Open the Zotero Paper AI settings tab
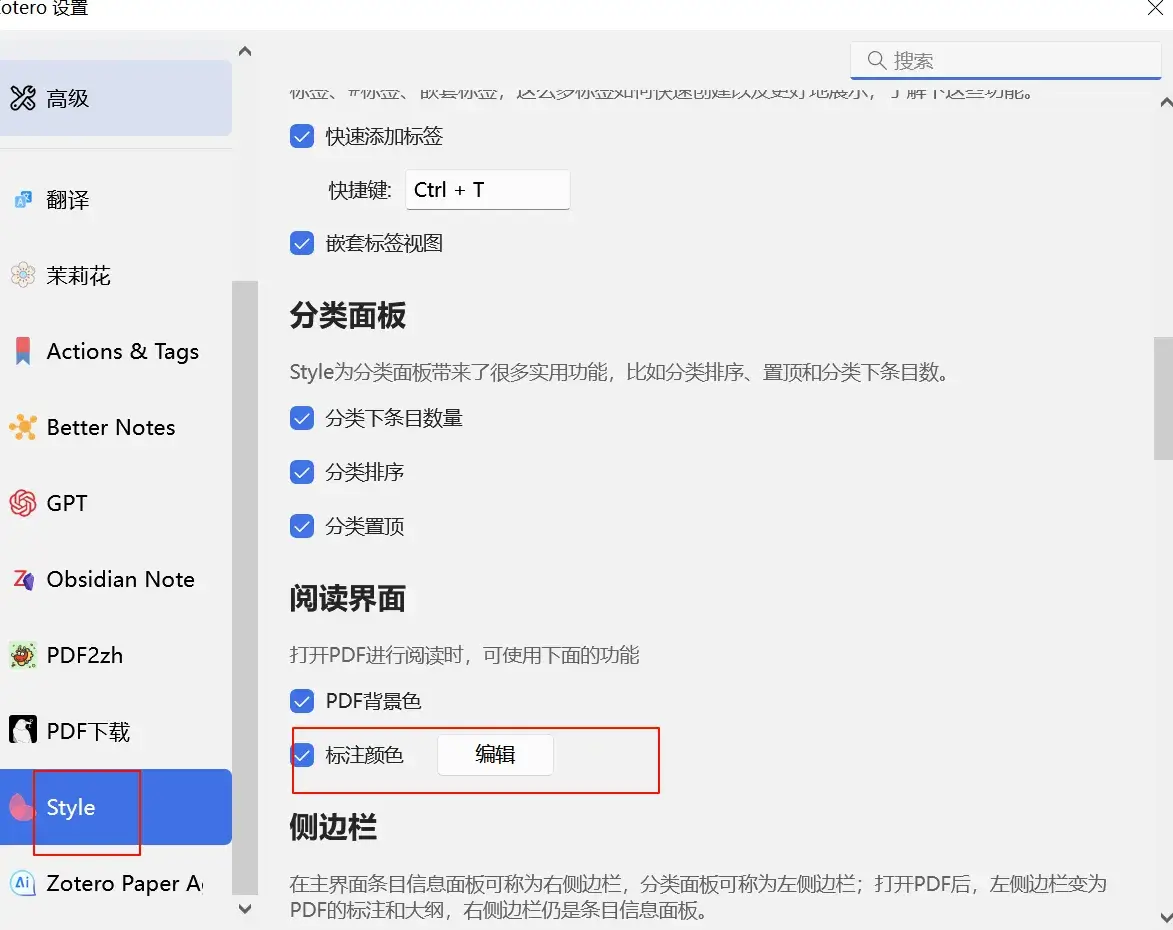 point(115,883)
